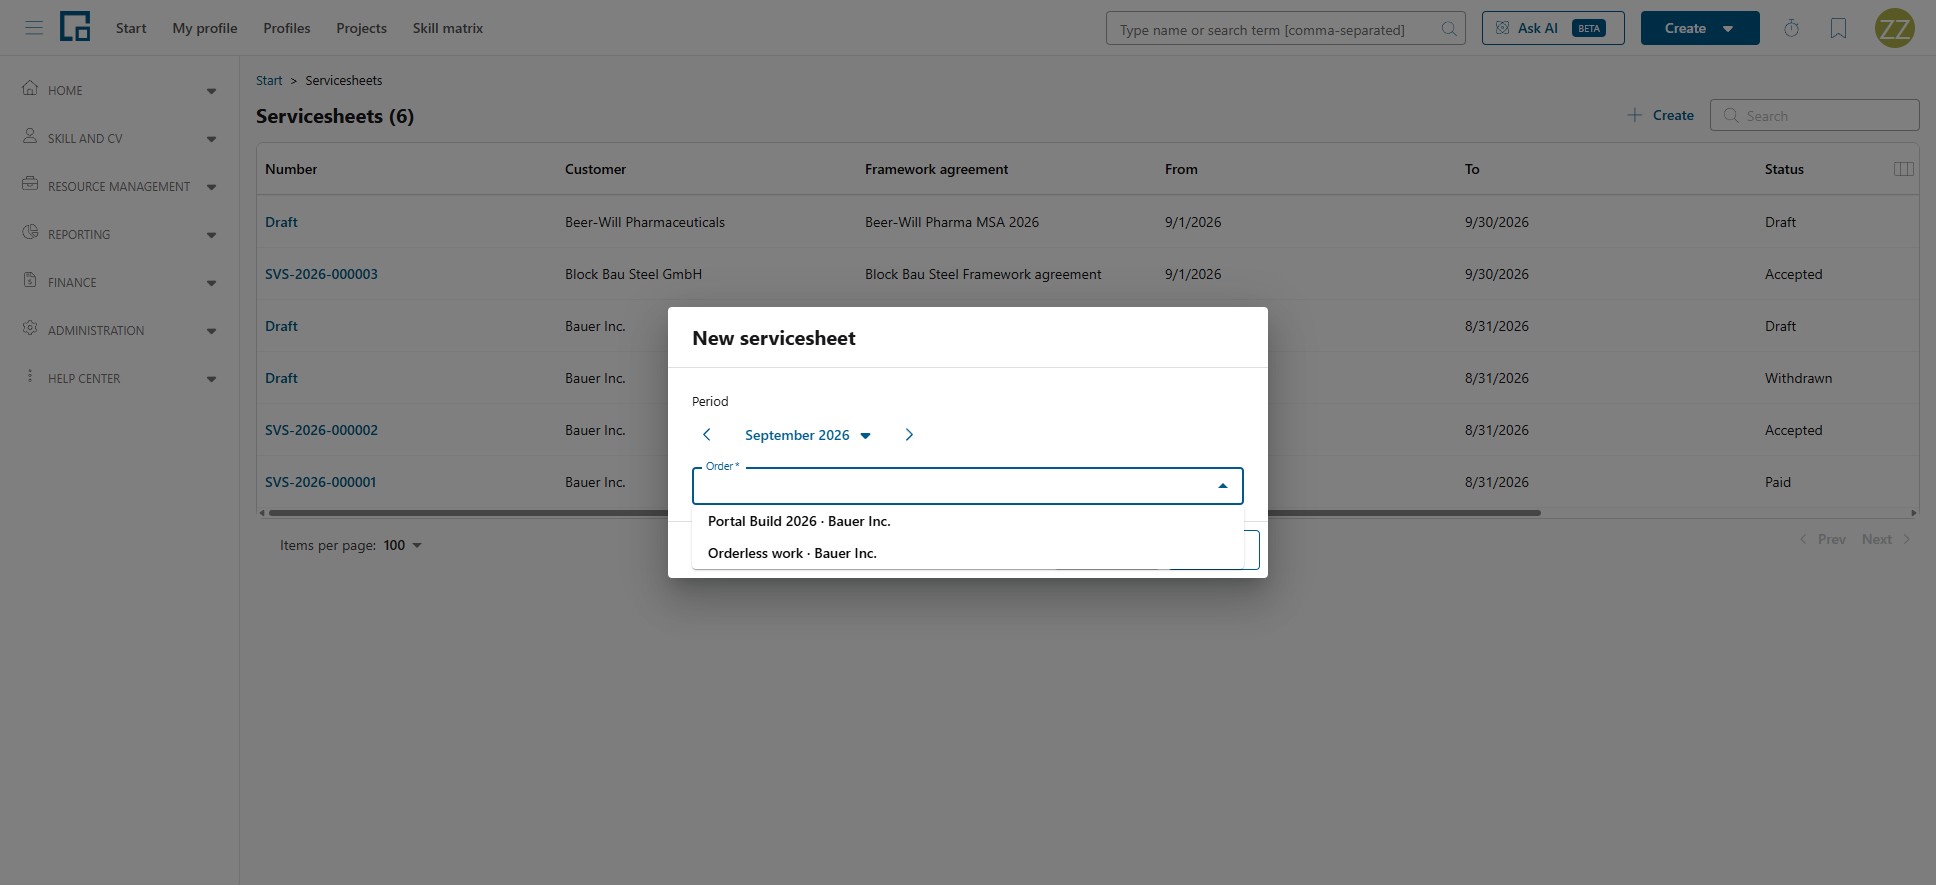Click the Finance sidebar icon

[30, 280]
